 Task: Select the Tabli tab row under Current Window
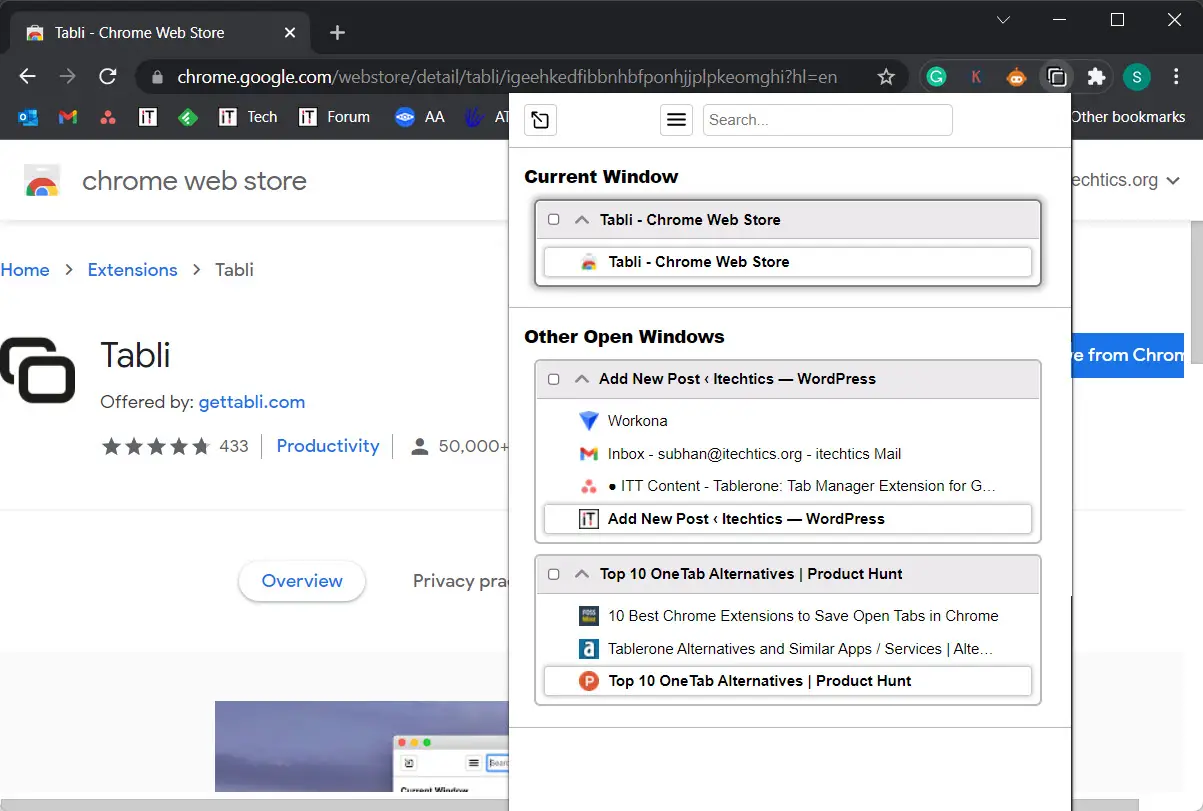pos(788,262)
